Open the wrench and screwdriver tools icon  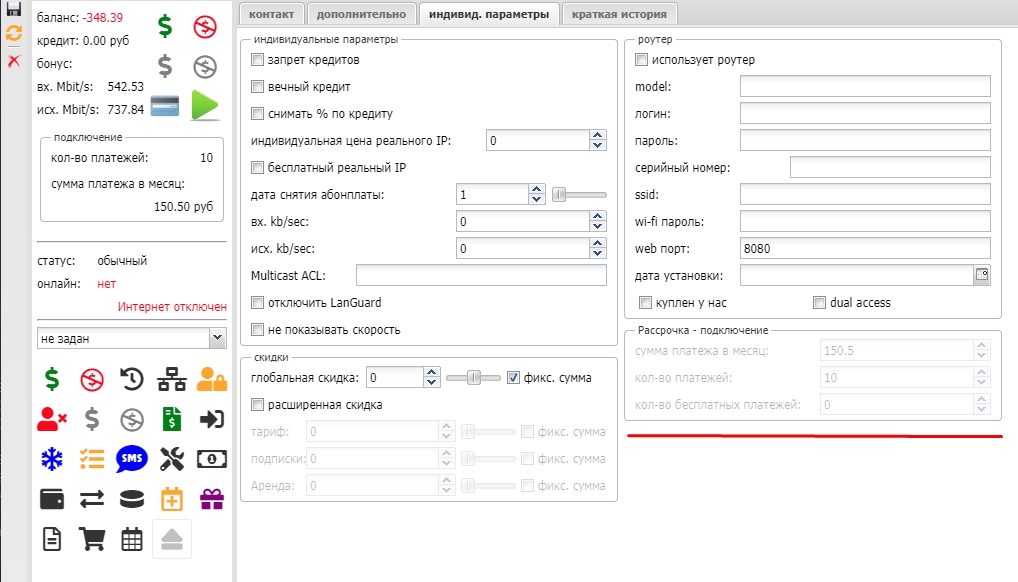click(172, 458)
